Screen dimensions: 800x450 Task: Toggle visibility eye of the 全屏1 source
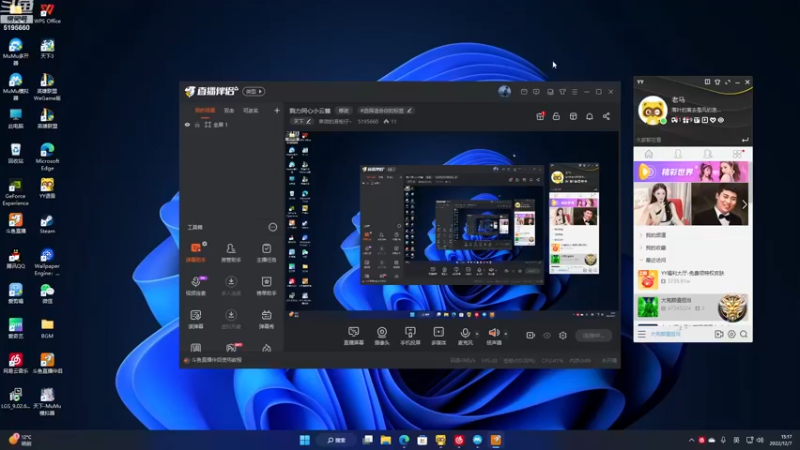[187, 124]
